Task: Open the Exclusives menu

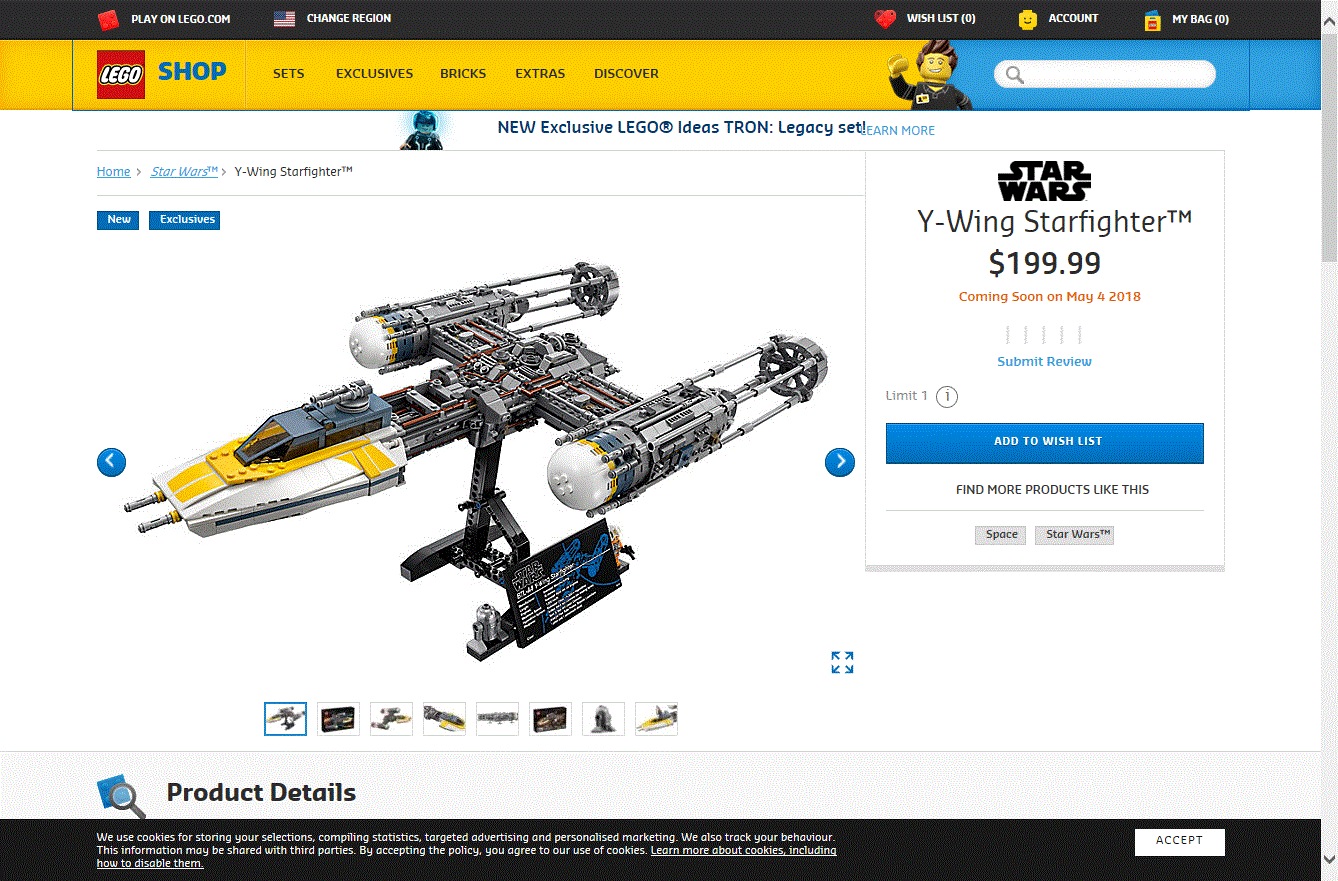Action: 374,74
